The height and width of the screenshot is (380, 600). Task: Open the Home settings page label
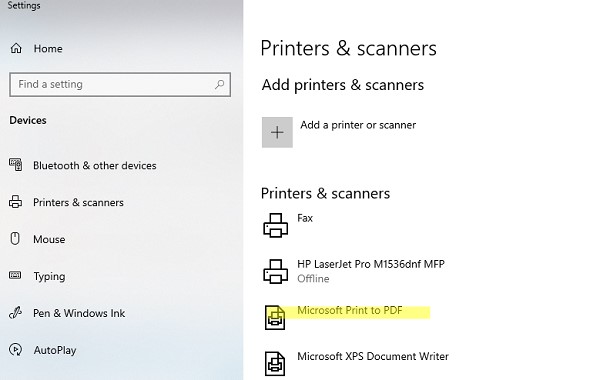coord(48,49)
